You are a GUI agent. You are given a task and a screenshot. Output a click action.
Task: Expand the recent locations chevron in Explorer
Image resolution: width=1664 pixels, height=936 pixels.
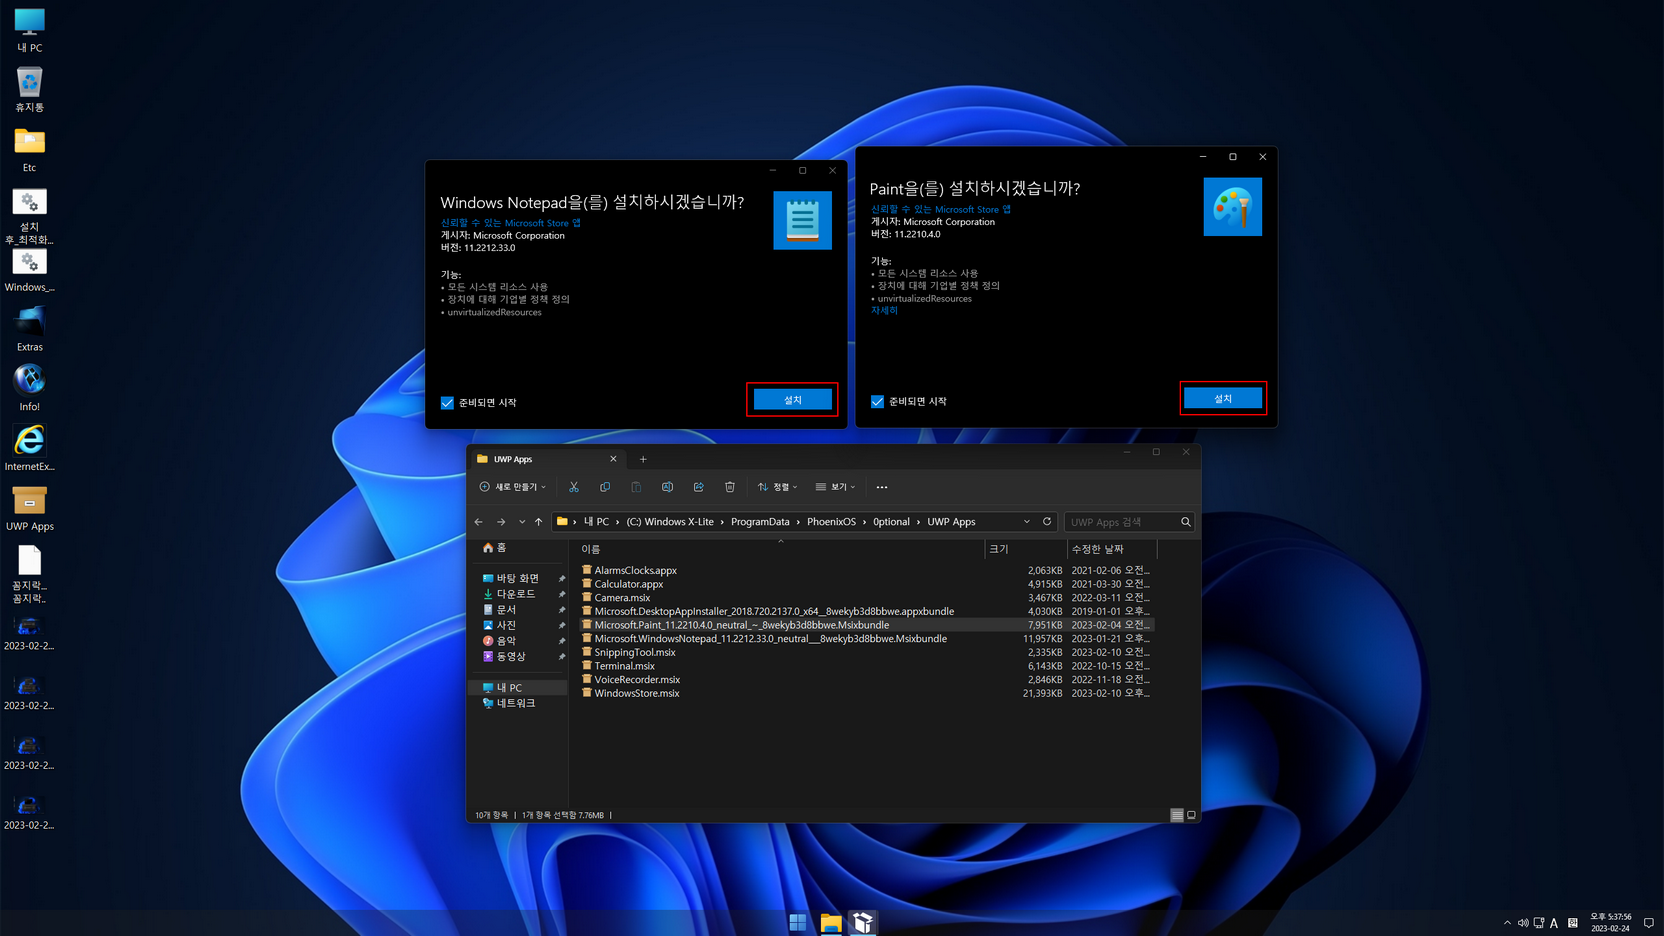pyautogui.click(x=521, y=522)
